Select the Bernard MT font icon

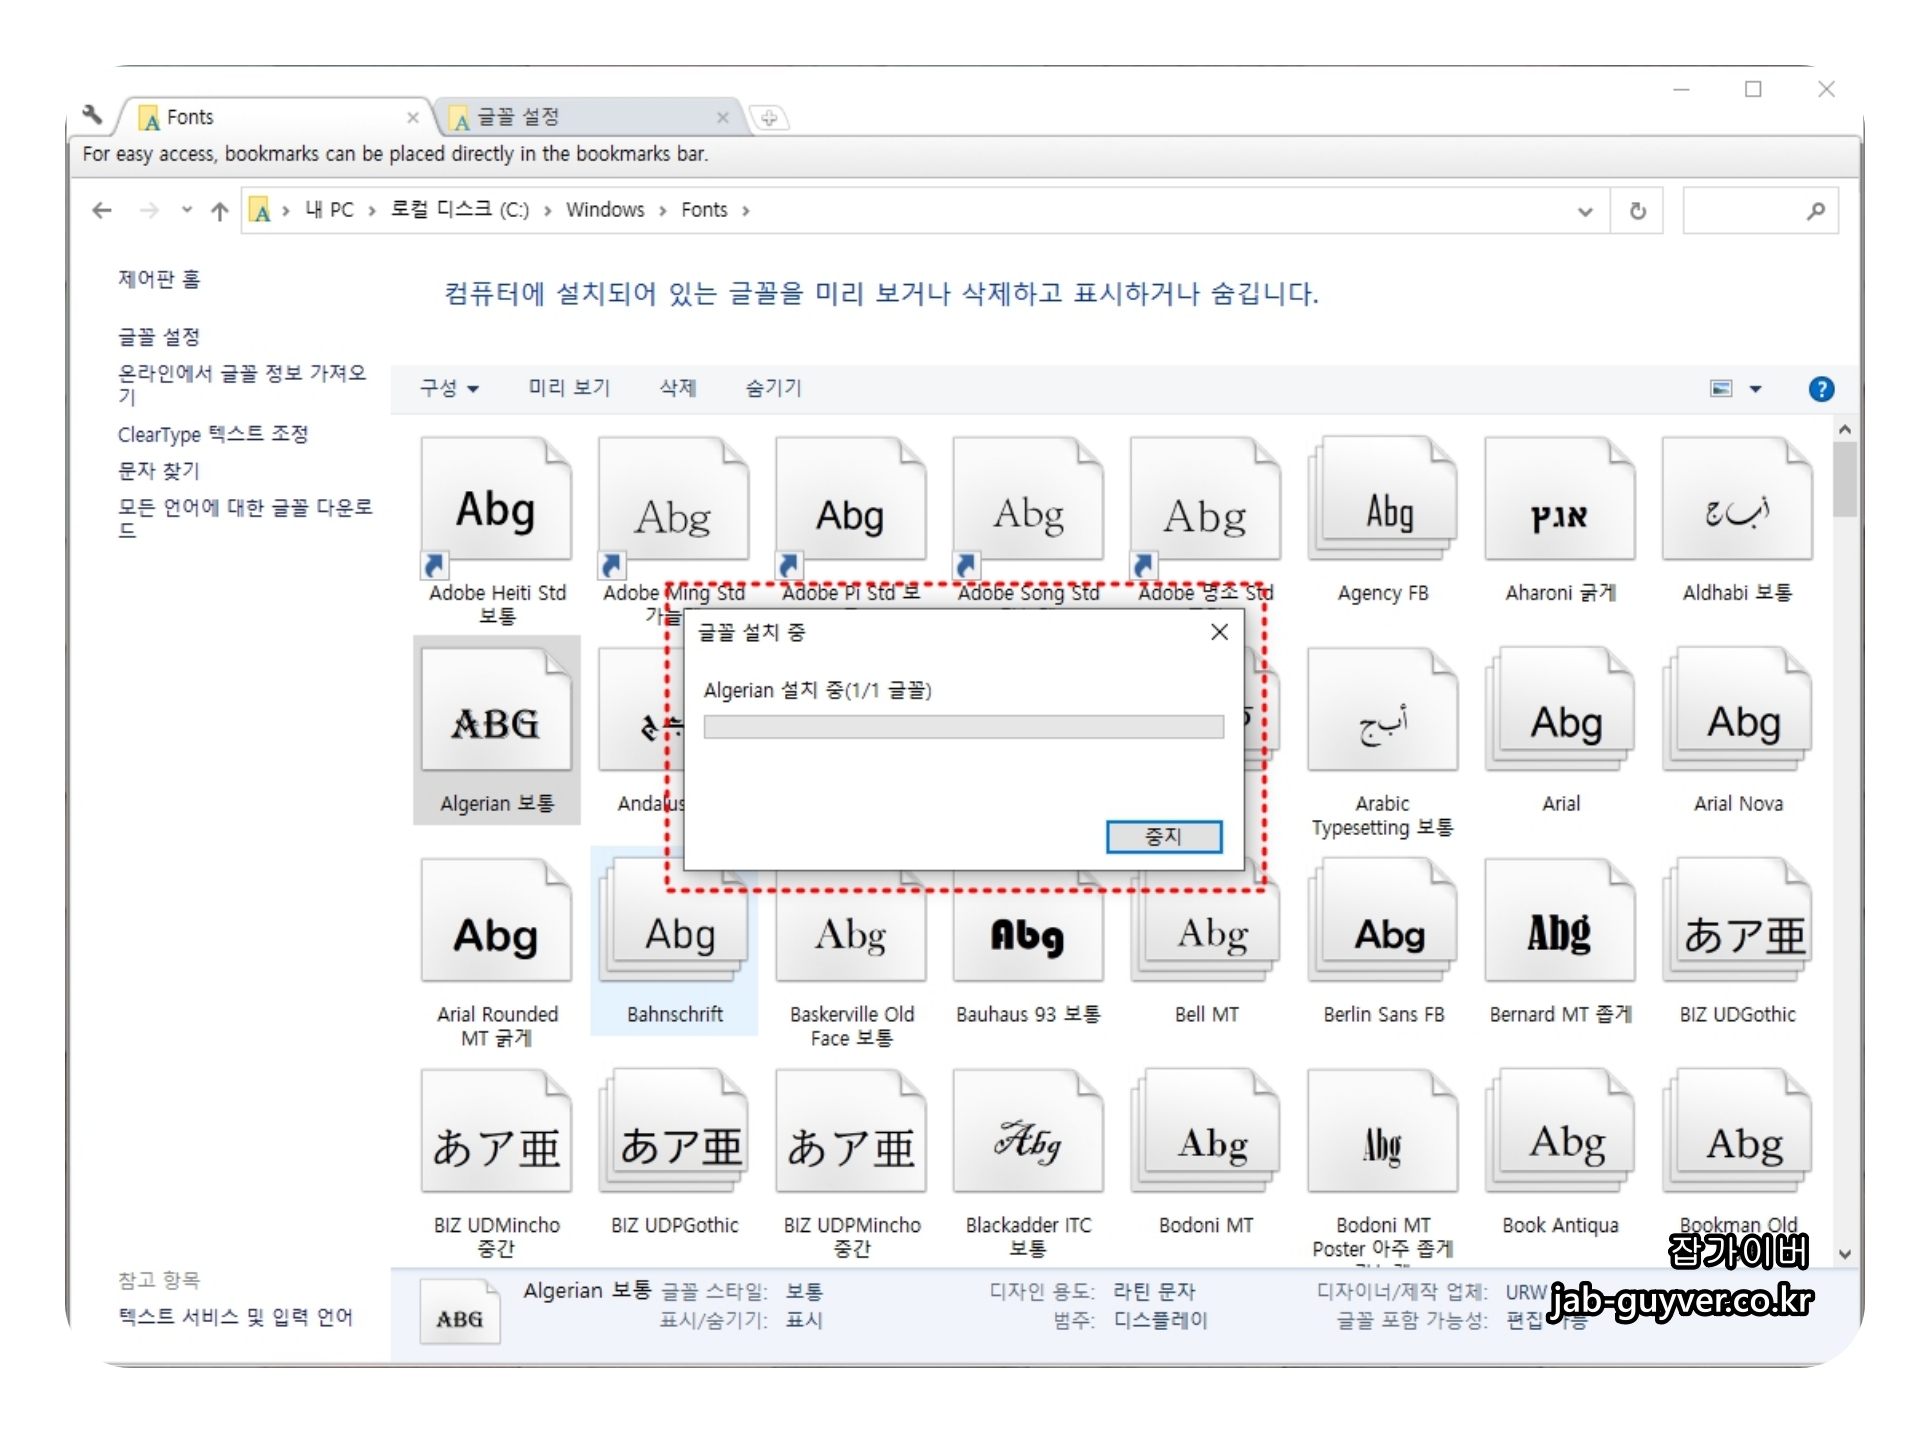click(x=1559, y=930)
